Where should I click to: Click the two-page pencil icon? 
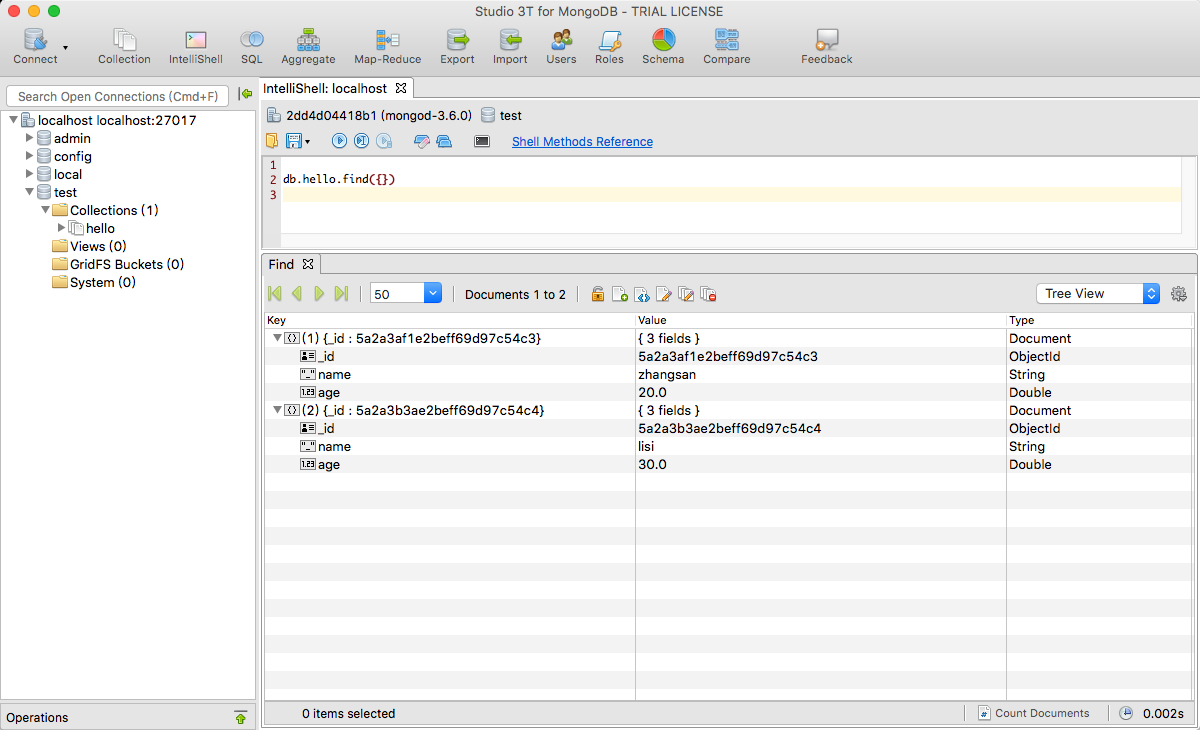coord(686,293)
